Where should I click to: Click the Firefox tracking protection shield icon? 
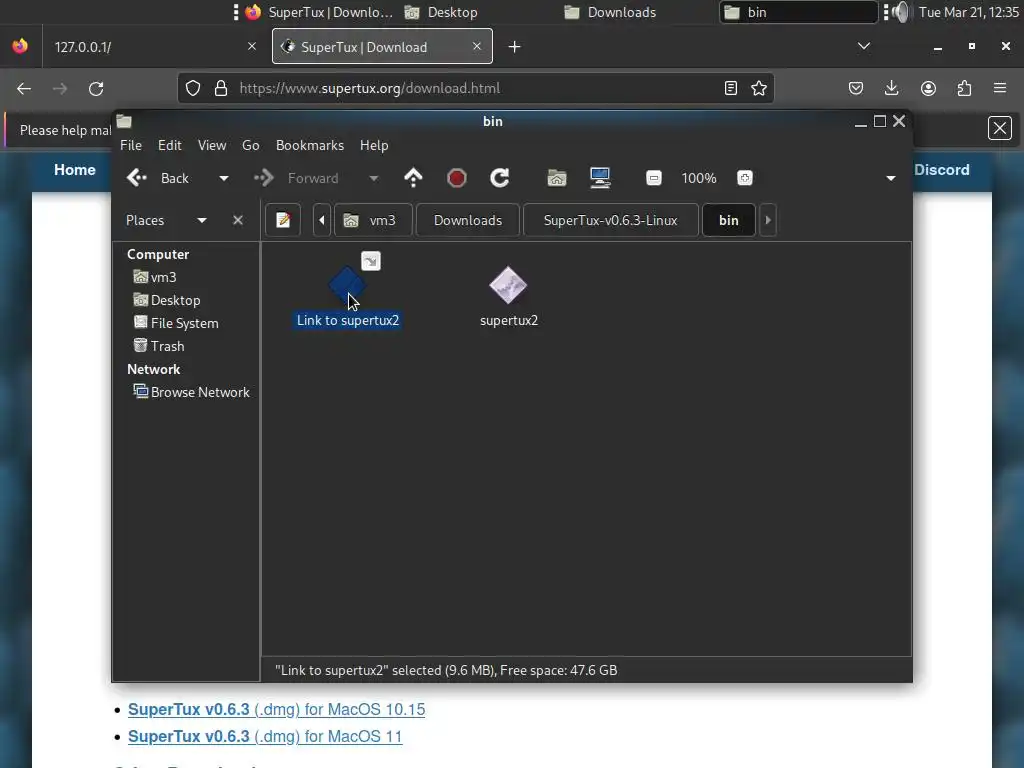(x=193, y=88)
